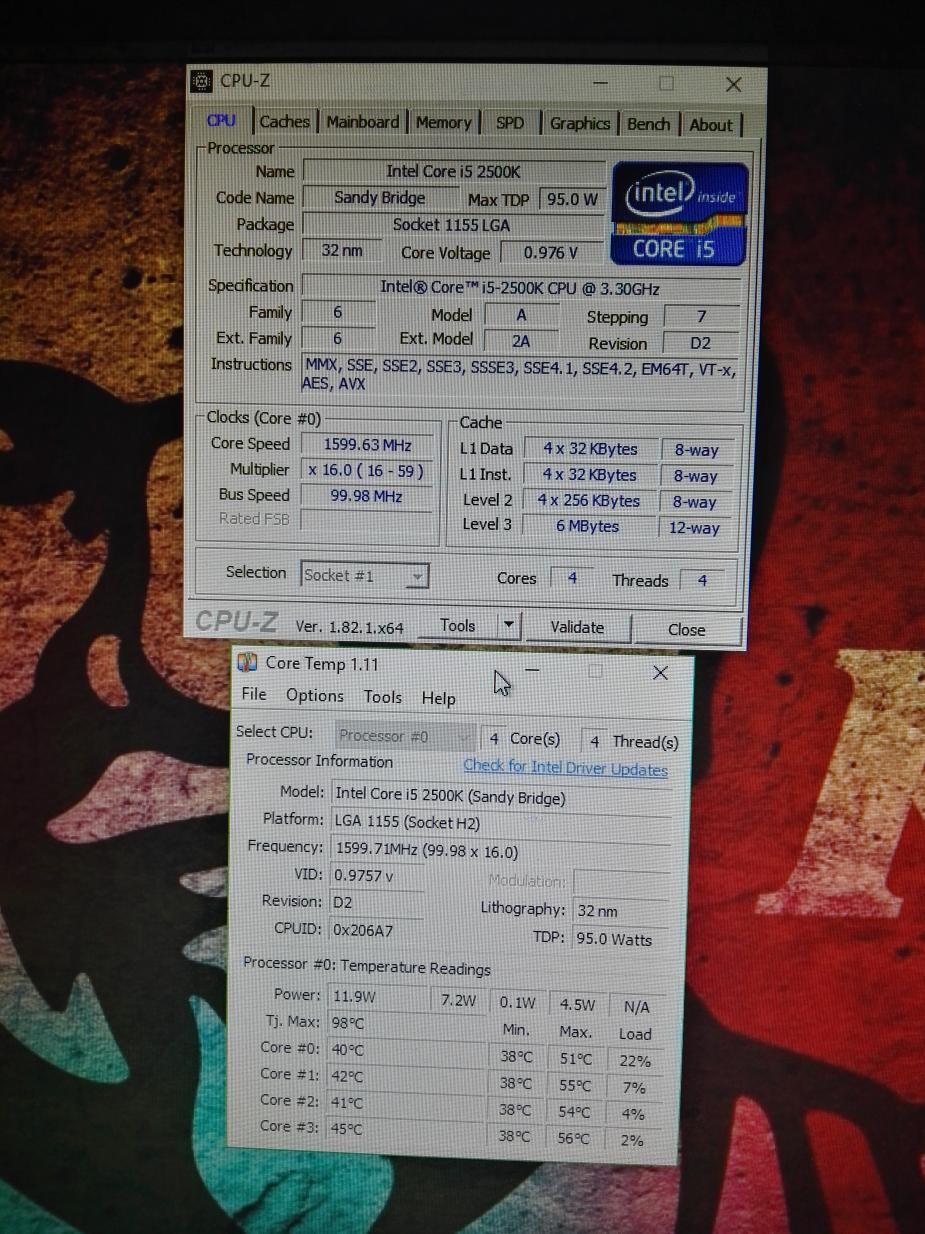Click the Core #3 max temperature 56°C
The width and height of the screenshot is (925, 1234).
point(574,1138)
